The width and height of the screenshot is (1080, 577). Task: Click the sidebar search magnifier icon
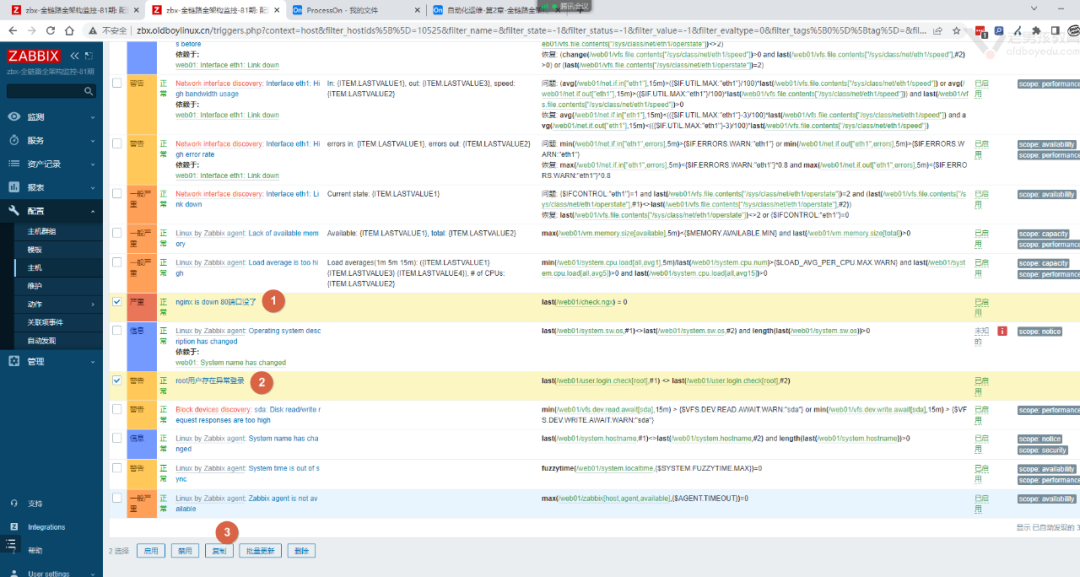click(88, 91)
